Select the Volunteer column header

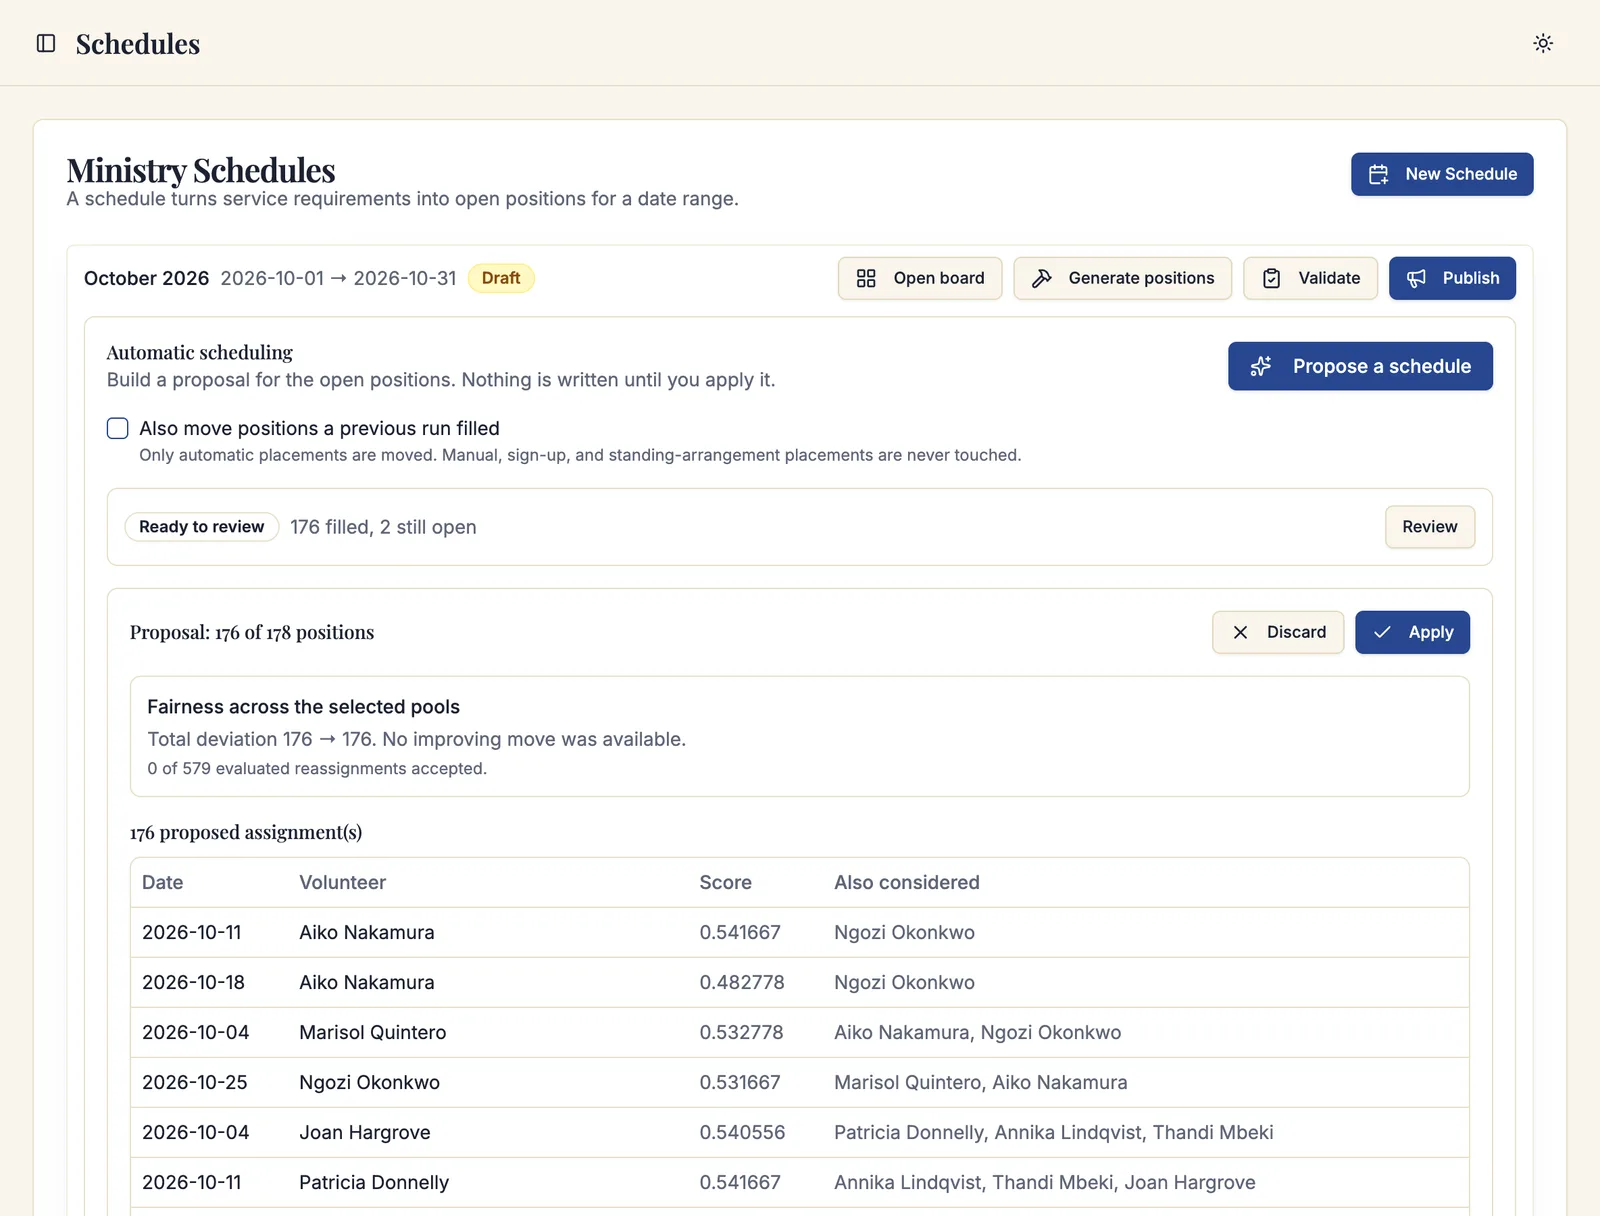342,882
